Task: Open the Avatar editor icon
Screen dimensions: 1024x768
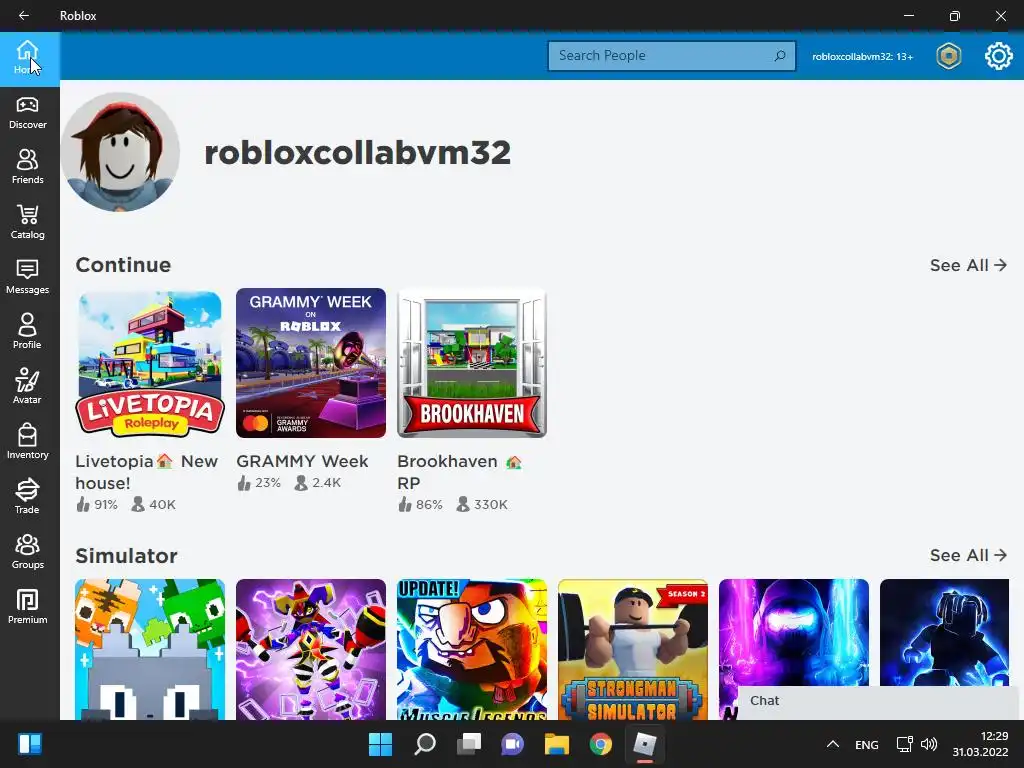Action: coord(27,387)
